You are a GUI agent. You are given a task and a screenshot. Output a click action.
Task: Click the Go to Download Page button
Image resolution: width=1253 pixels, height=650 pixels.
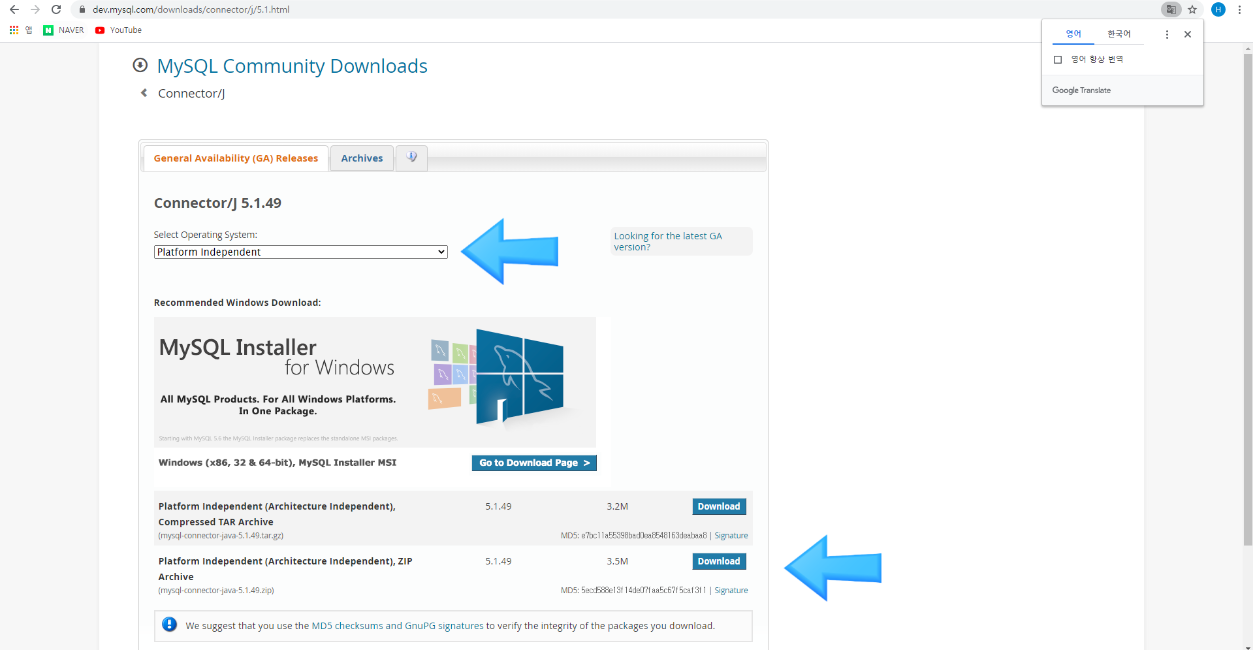pyautogui.click(x=534, y=463)
